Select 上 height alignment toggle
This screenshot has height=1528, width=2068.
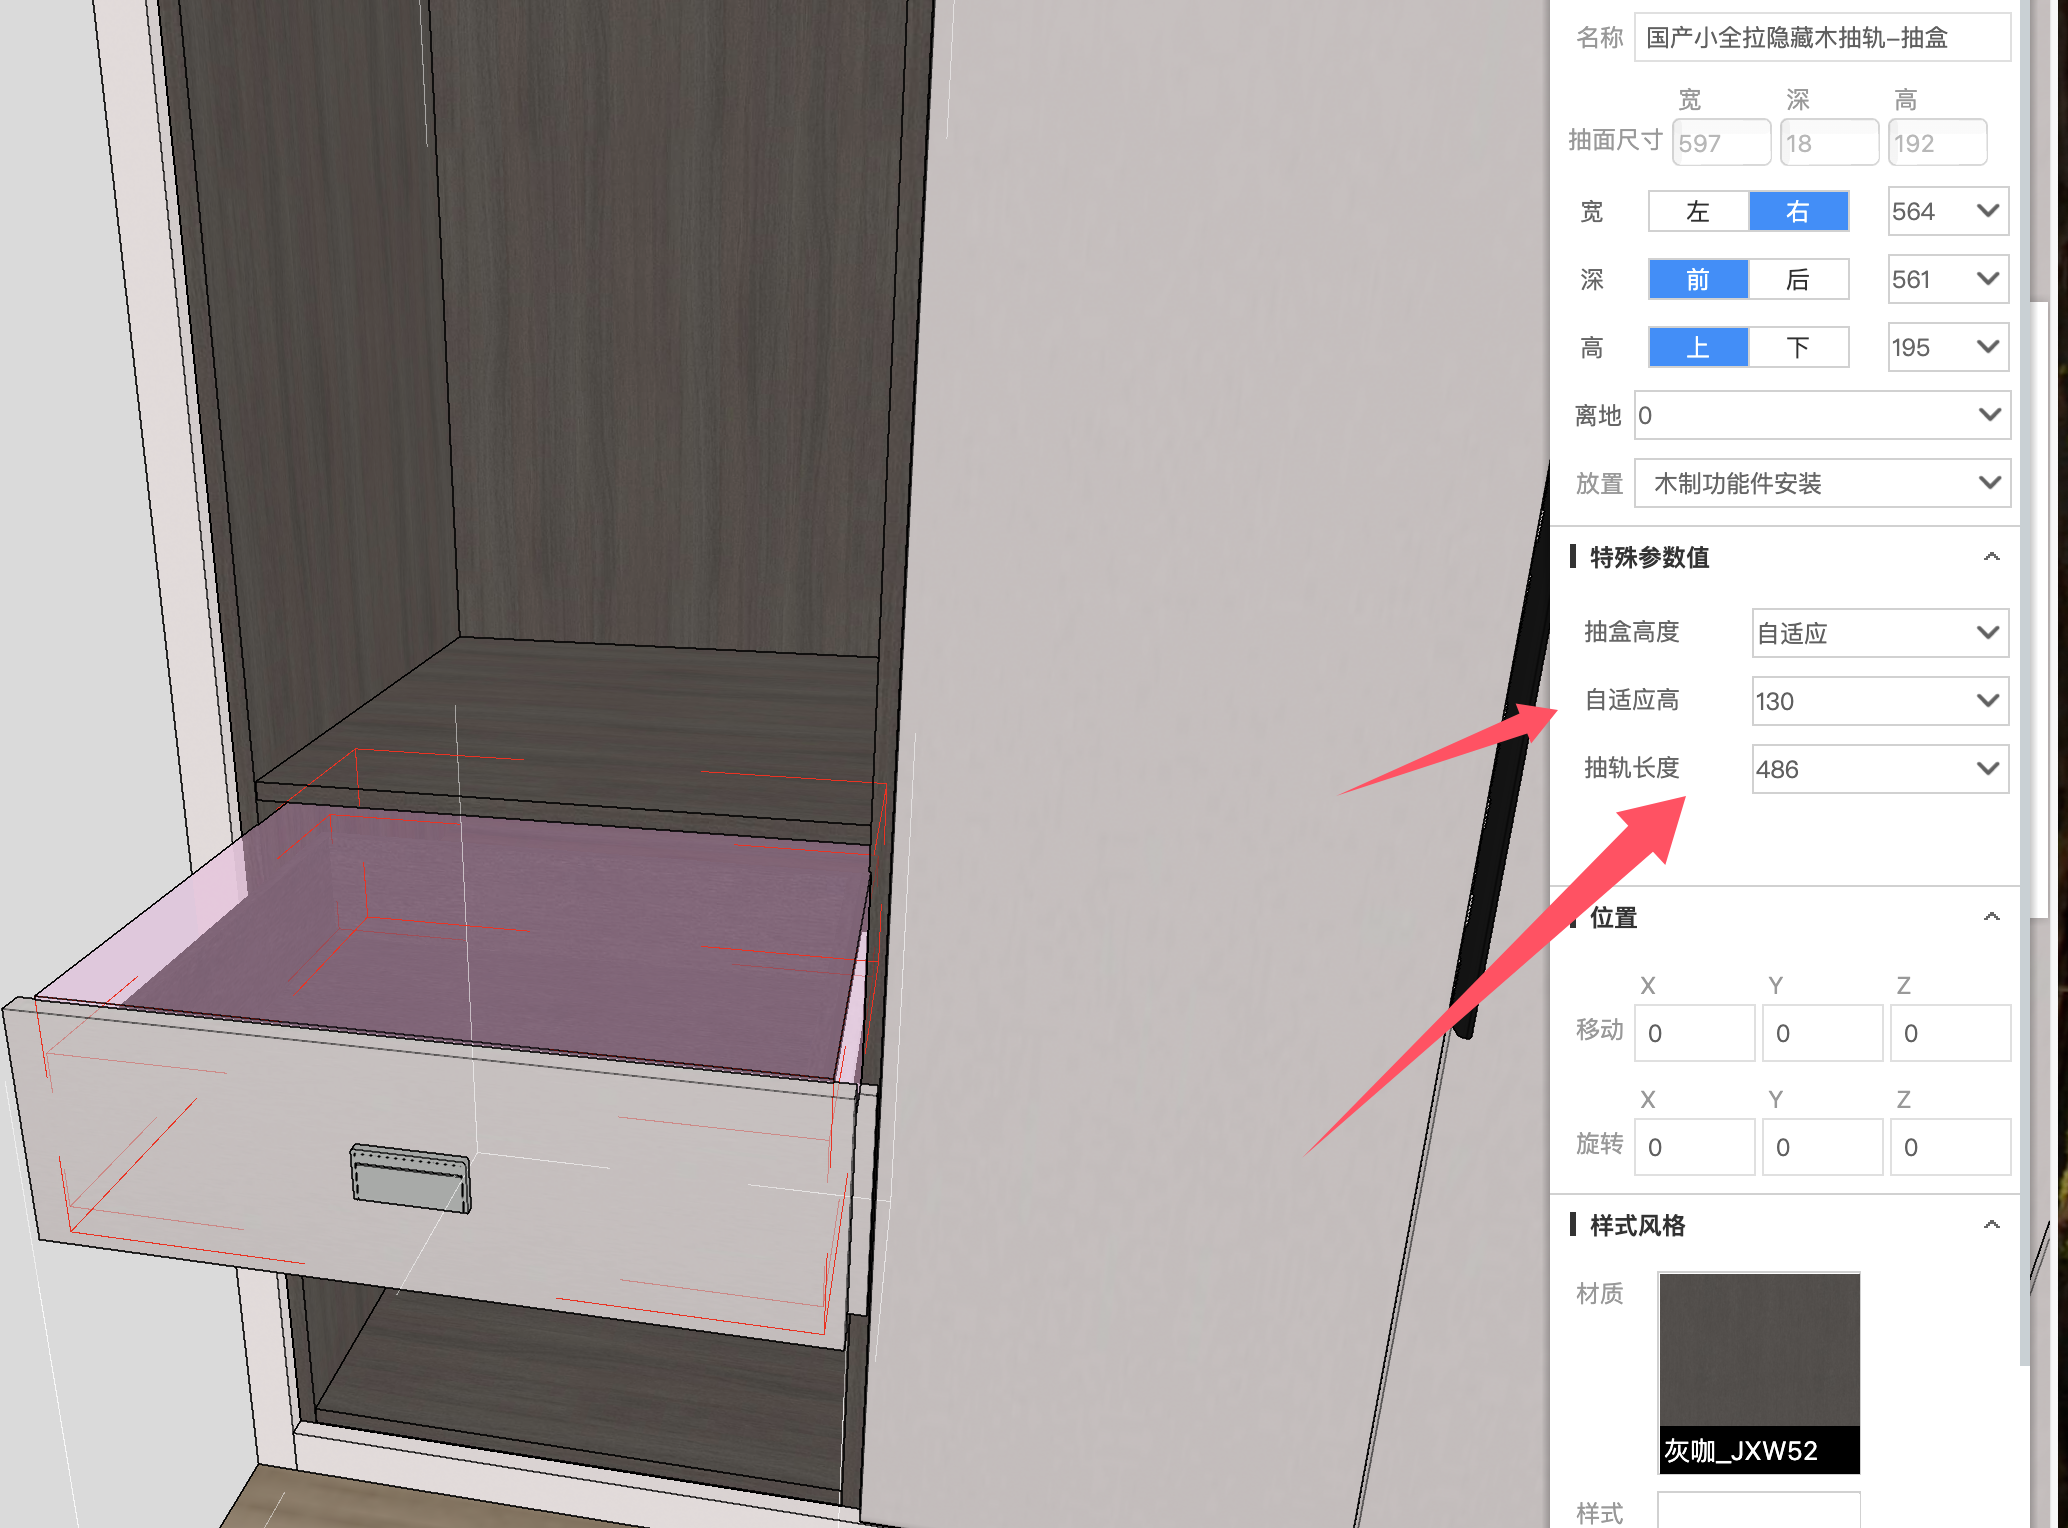(1698, 348)
